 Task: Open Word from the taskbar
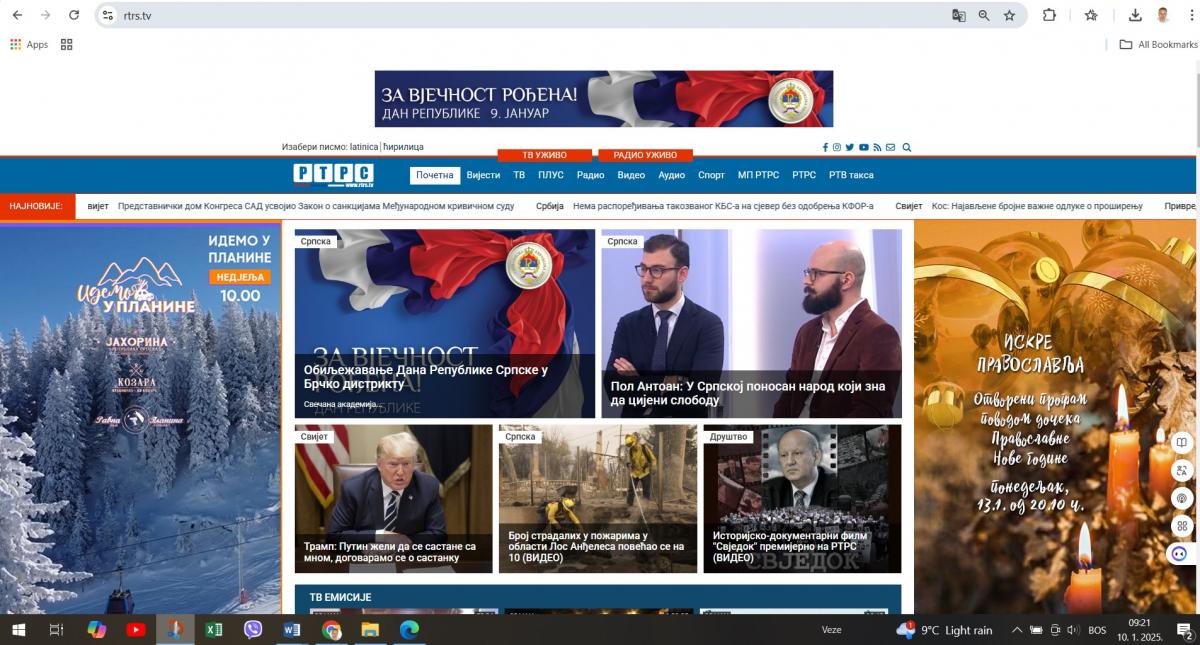coord(292,630)
